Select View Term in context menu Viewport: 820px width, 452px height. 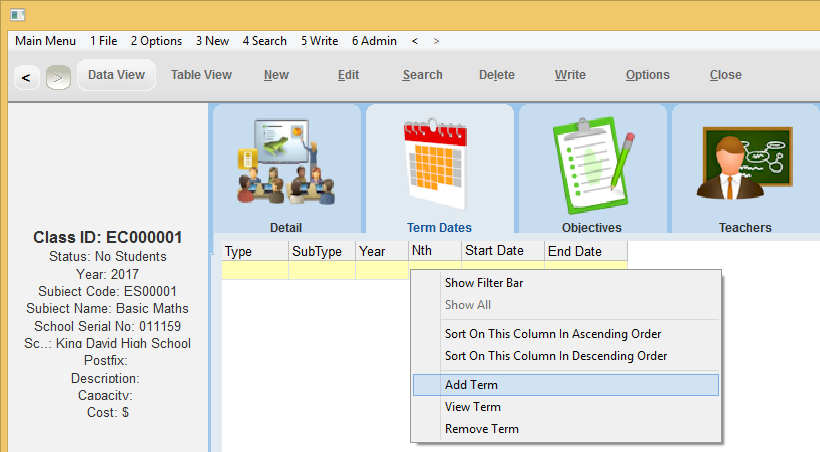(472, 407)
